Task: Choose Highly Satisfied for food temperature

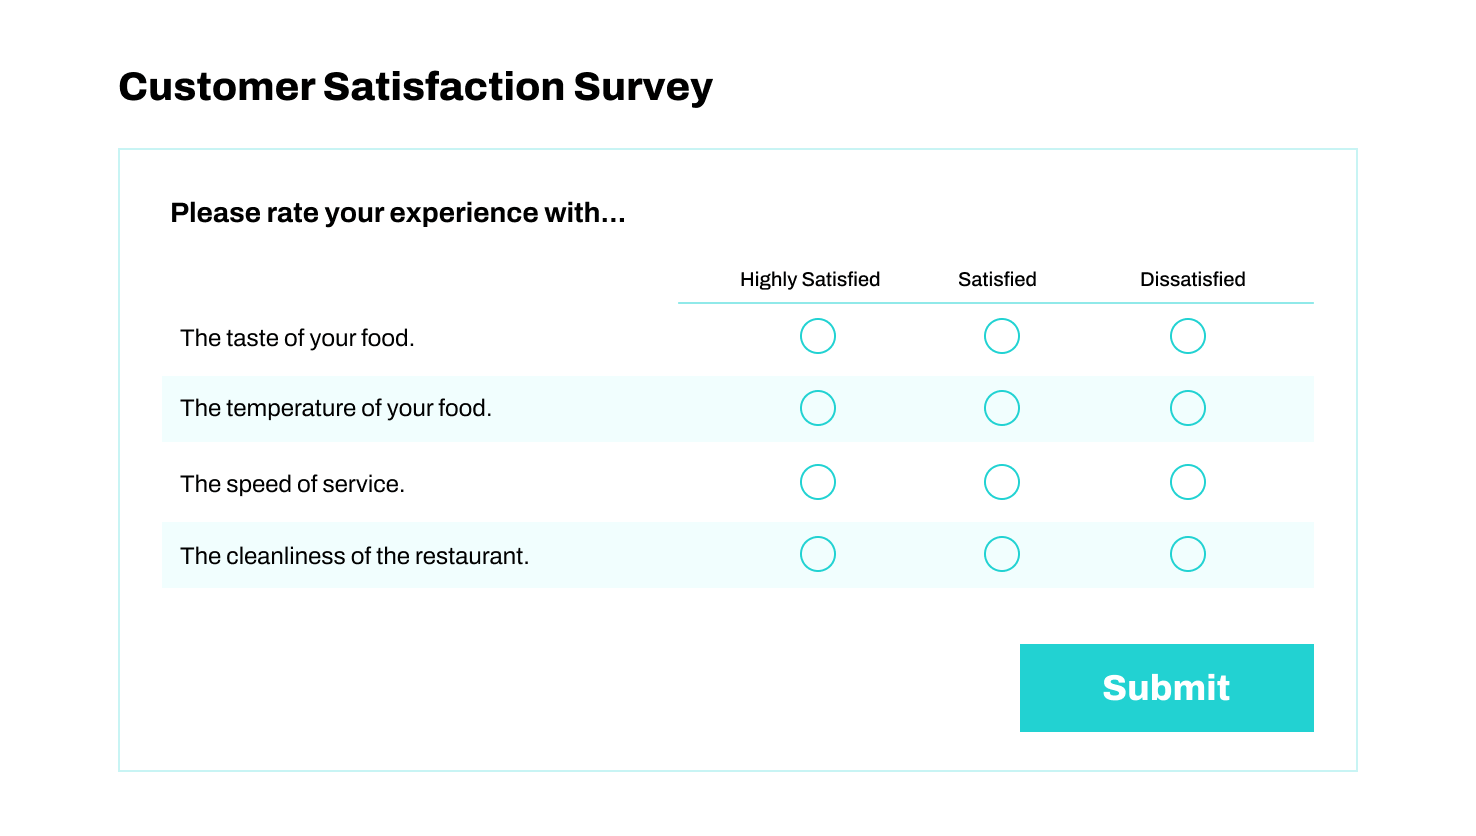Action: pyautogui.click(x=817, y=408)
